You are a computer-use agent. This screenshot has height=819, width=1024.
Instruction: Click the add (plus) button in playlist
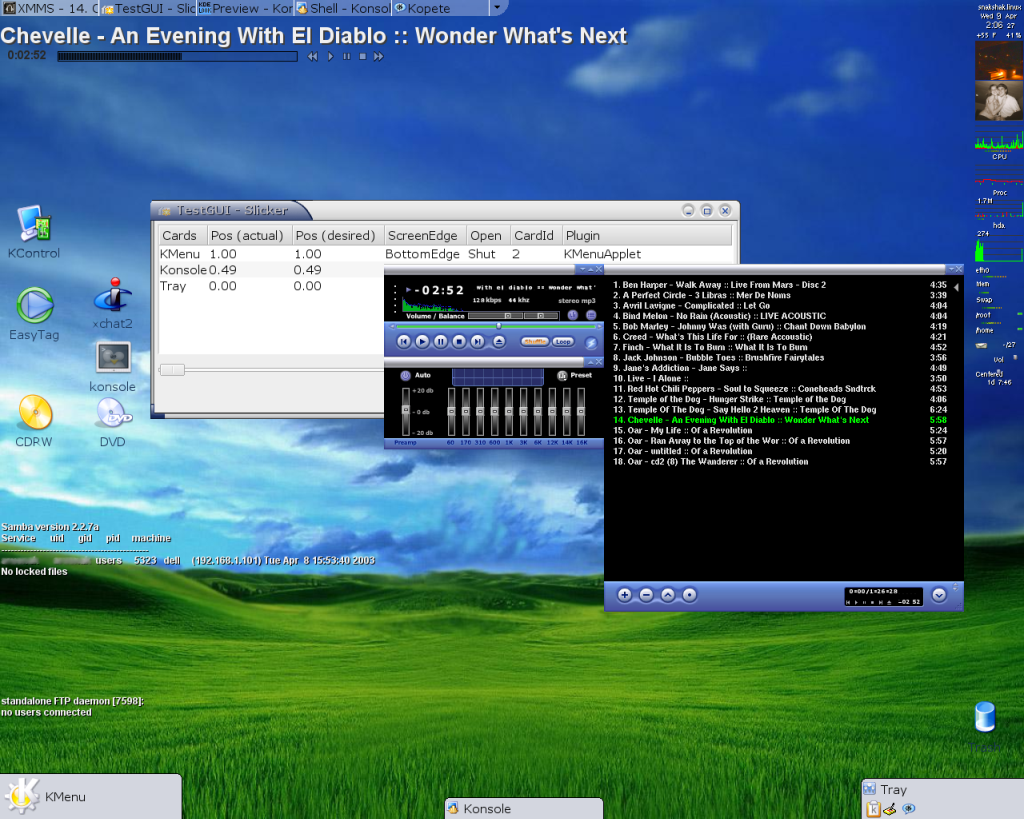coord(624,595)
